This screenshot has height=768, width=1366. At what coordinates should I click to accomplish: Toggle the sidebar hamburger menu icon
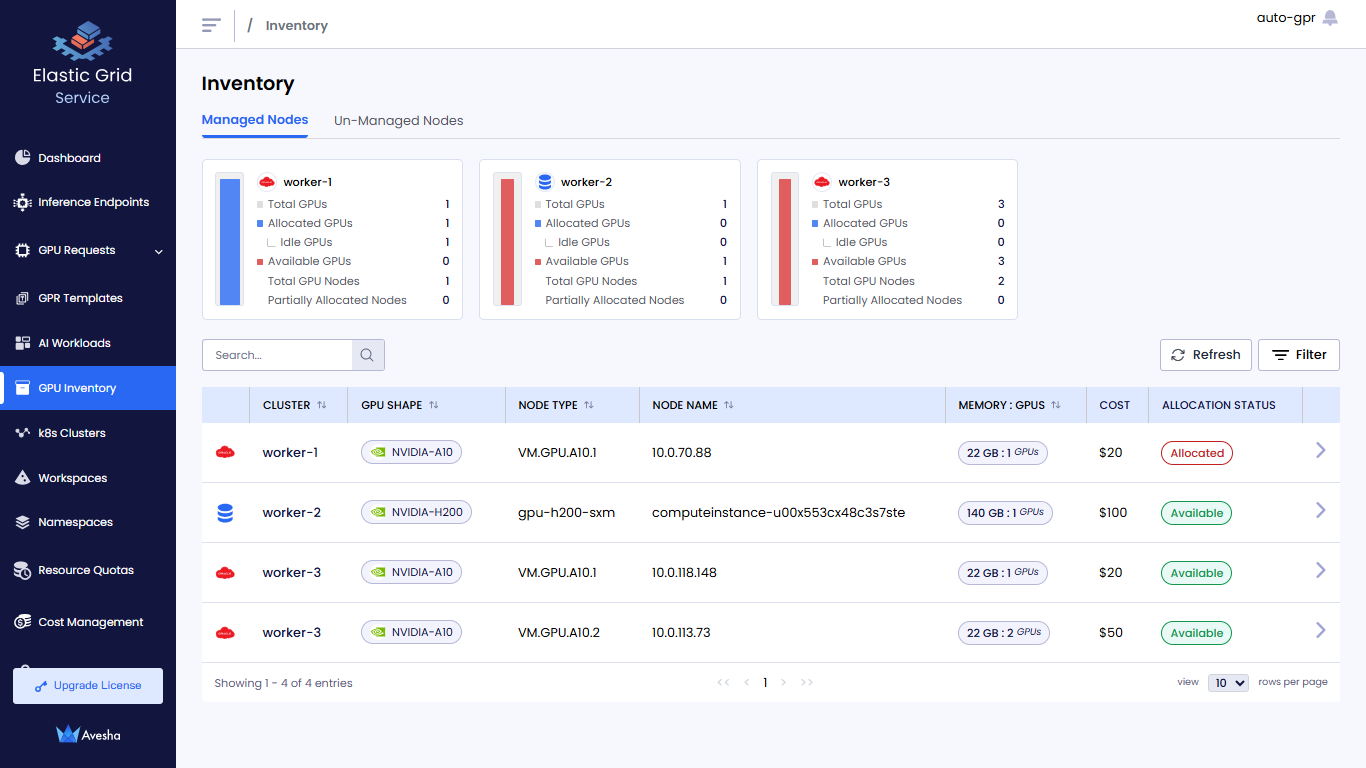click(211, 25)
